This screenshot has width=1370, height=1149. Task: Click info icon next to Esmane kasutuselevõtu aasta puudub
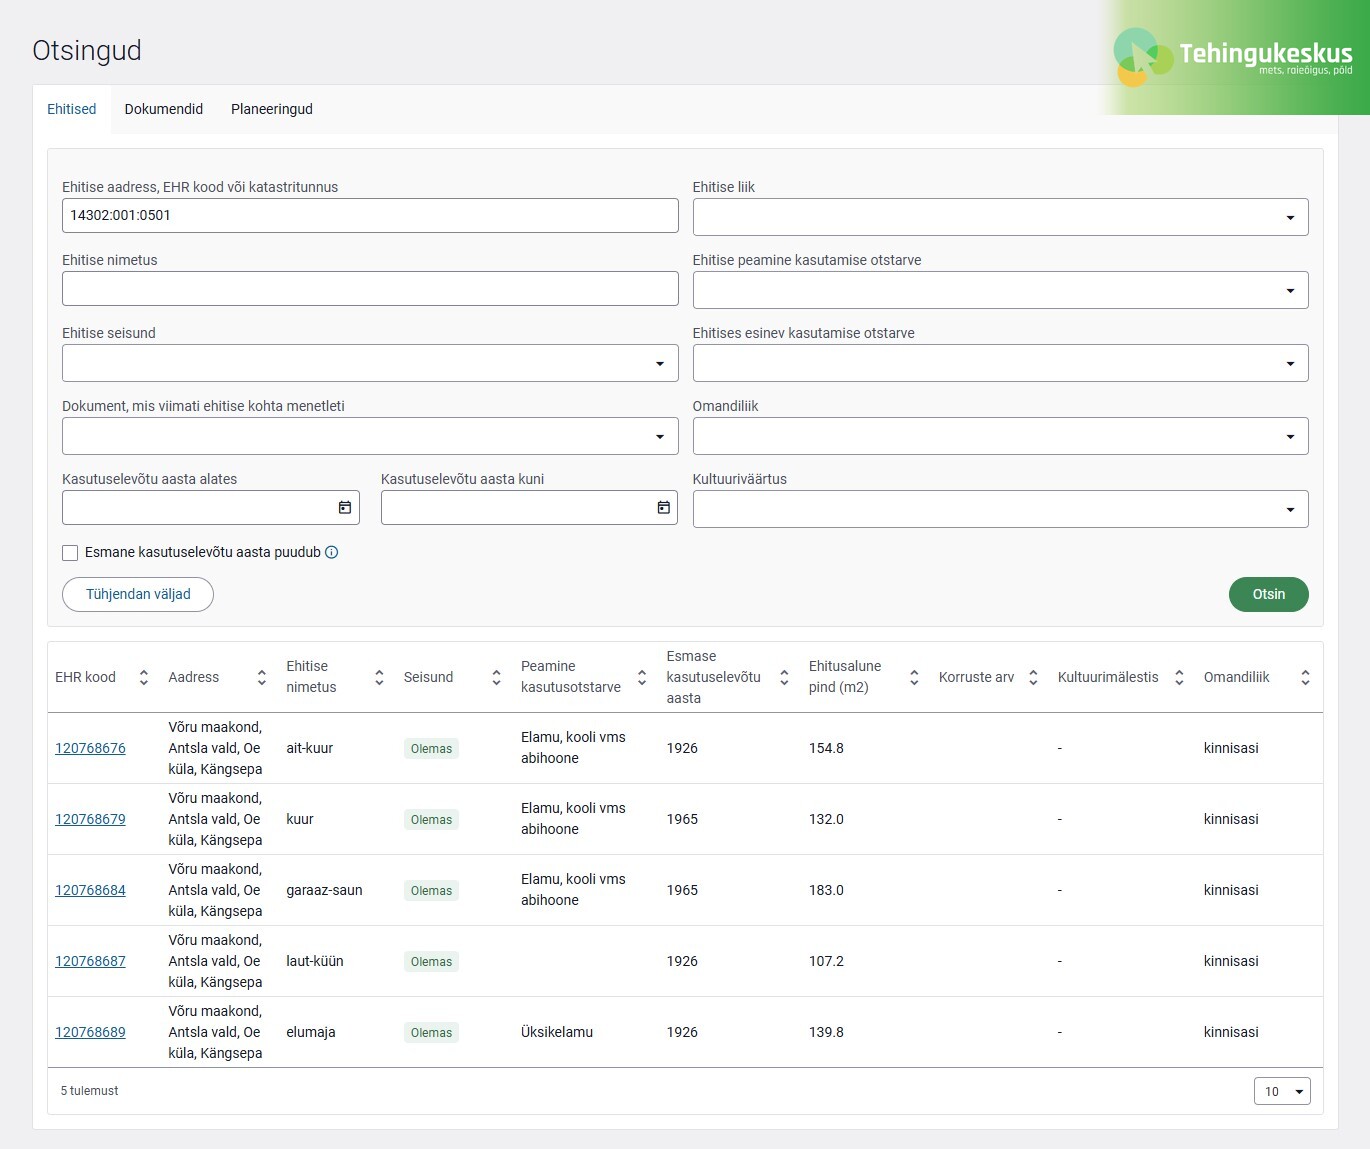click(332, 552)
